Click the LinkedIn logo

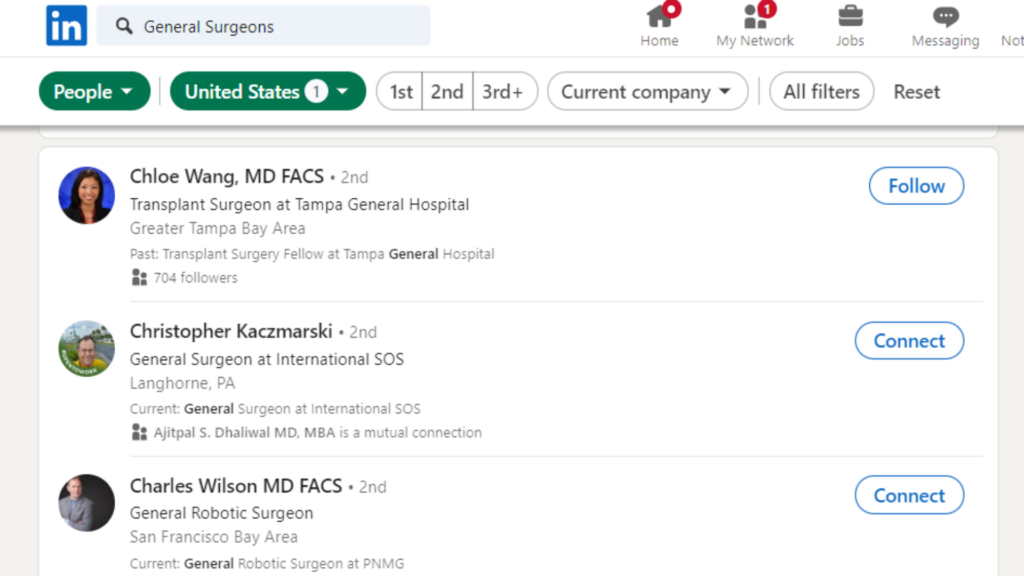(x=66, y=25)
